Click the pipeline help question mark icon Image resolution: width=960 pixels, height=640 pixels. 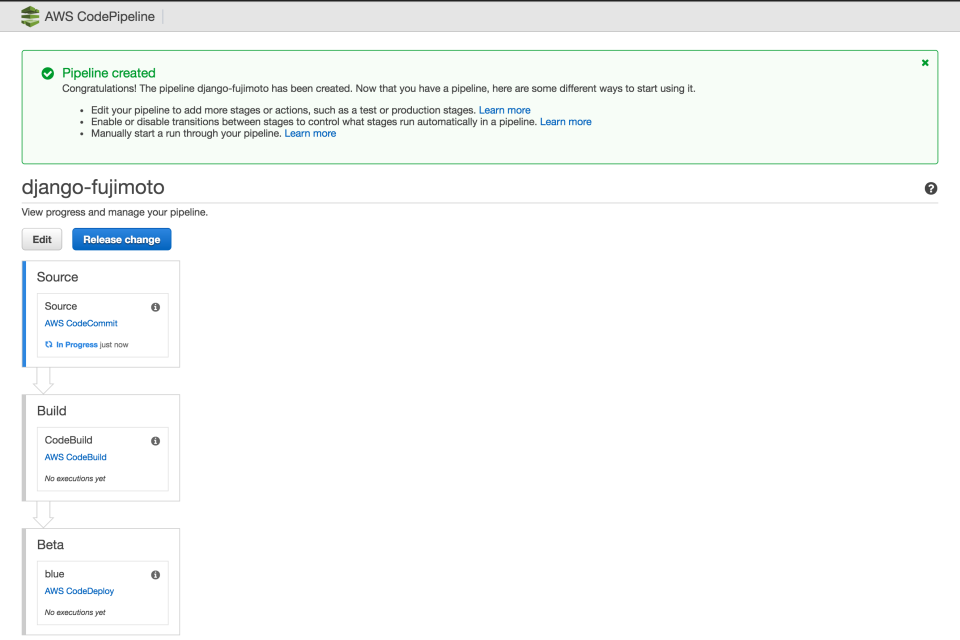pyautogui.click(x=931, y=188)
